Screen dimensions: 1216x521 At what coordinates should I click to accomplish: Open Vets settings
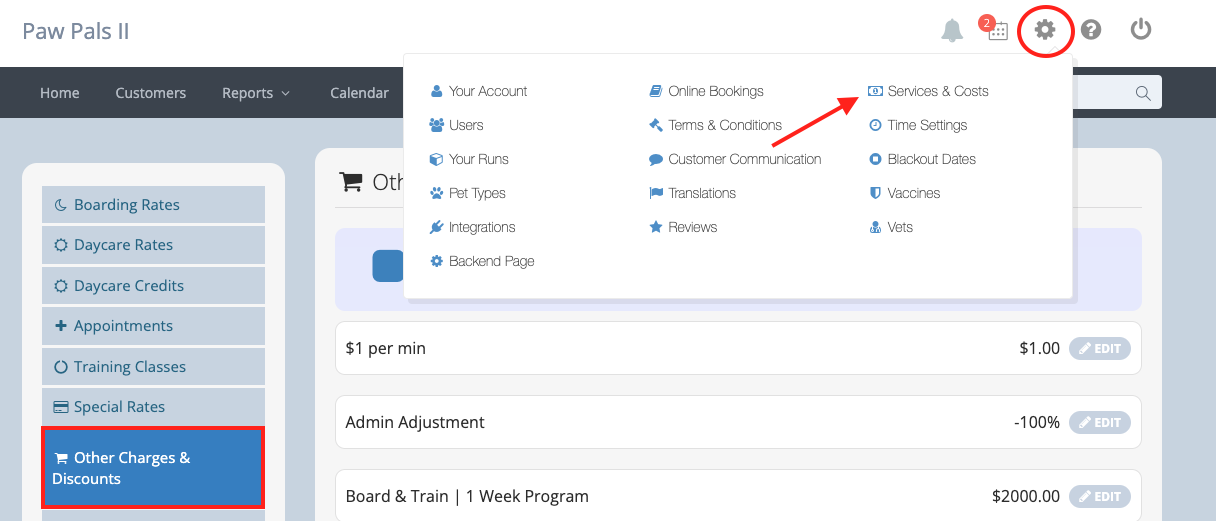point(890,227)
